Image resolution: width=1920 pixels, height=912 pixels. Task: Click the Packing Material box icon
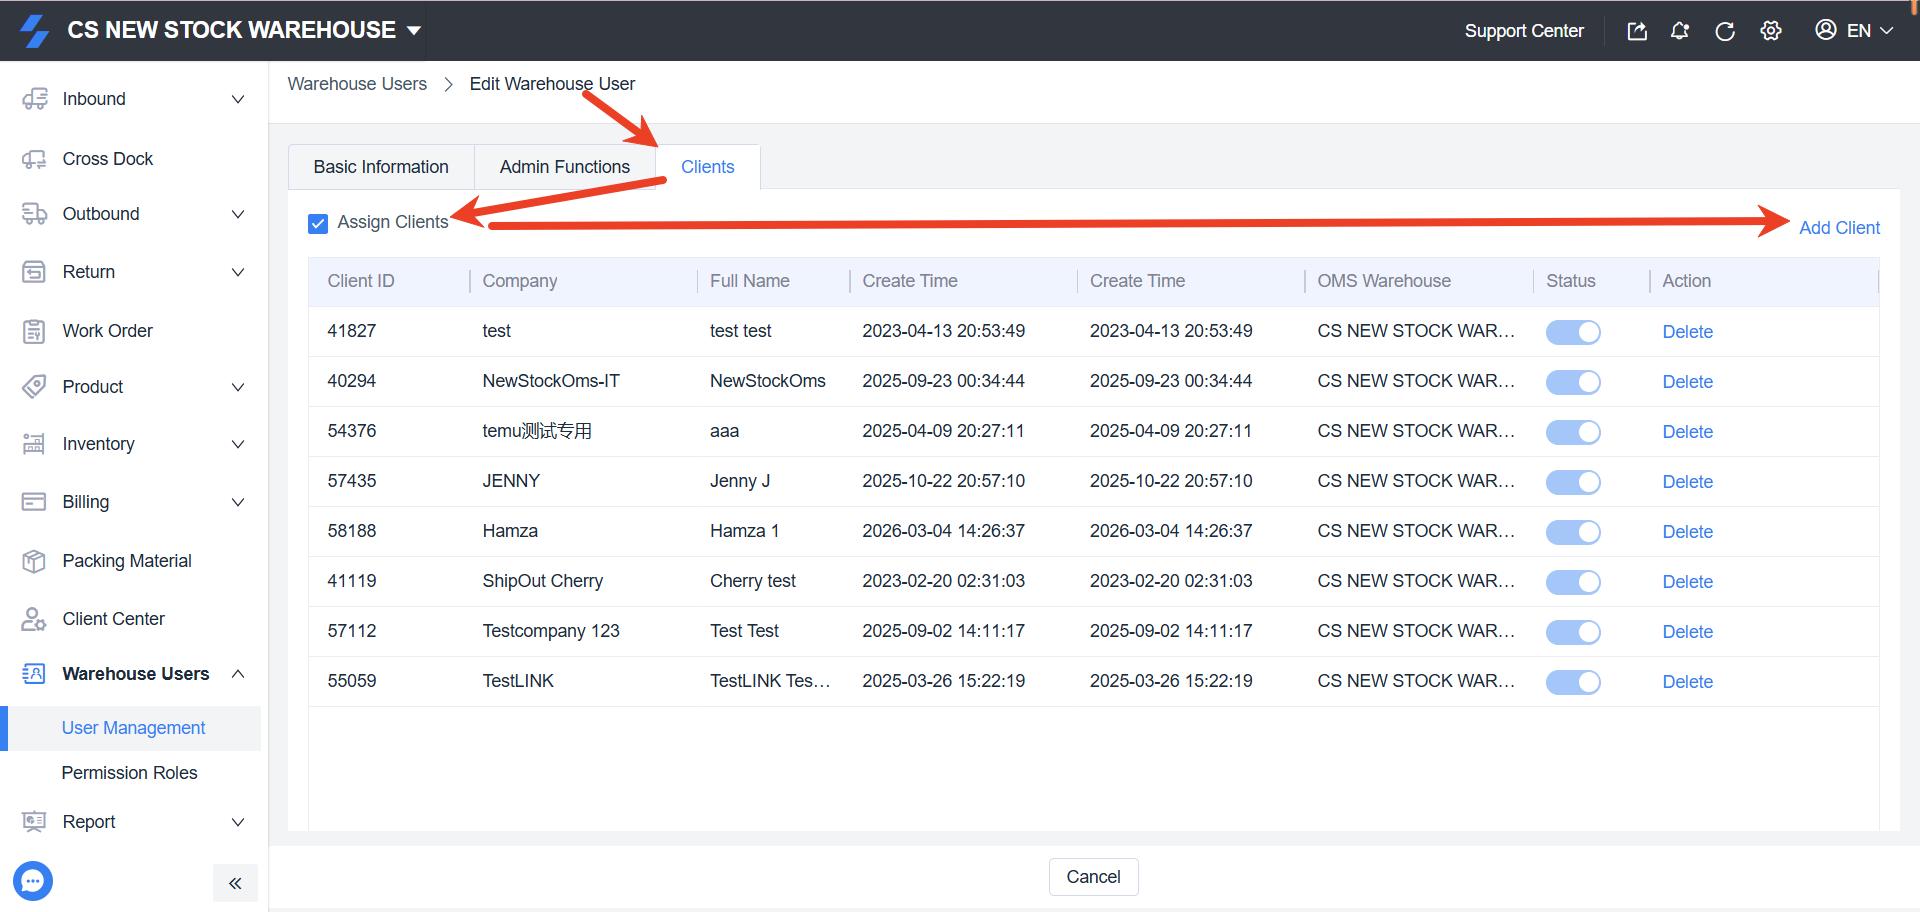click(x=34, y=561)
